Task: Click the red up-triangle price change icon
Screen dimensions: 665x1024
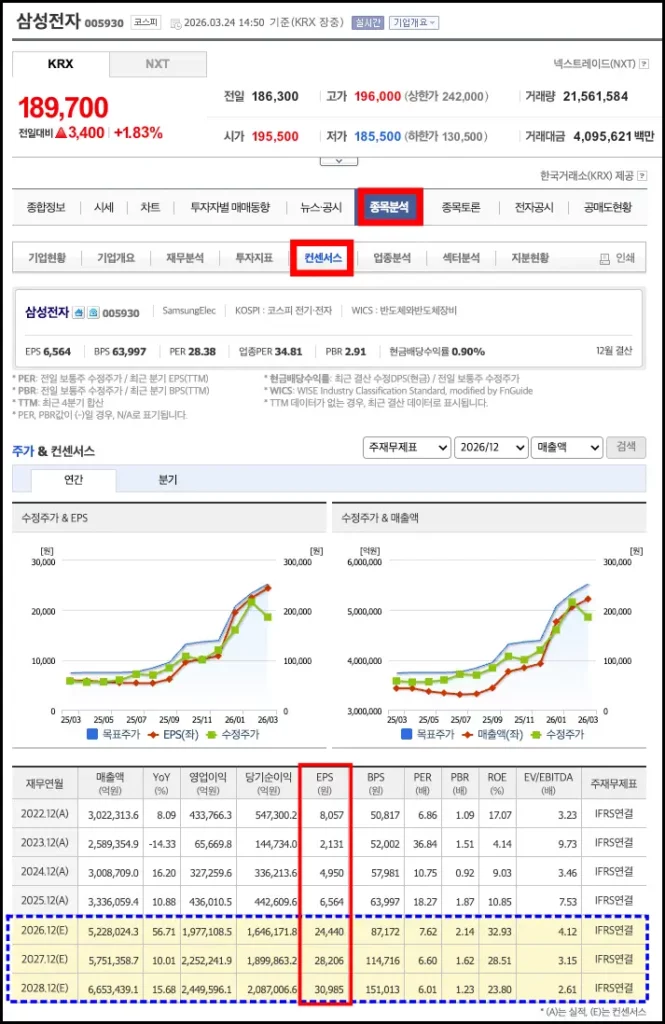Action: pos(61,133)
